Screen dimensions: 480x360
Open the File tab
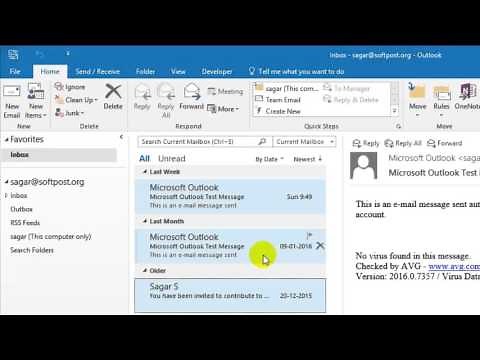tap(15, 71)
